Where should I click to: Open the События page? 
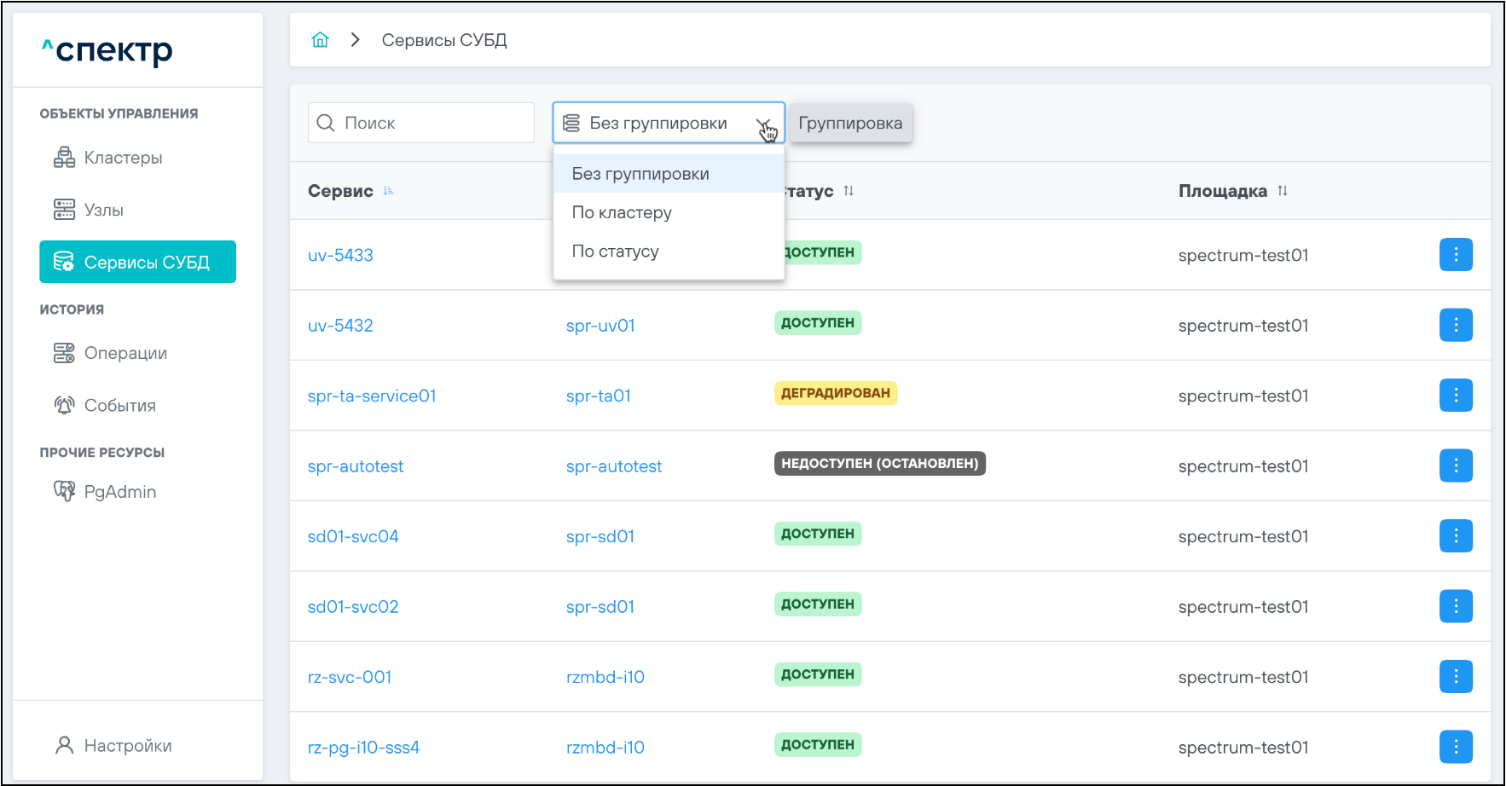coord(119,405)
